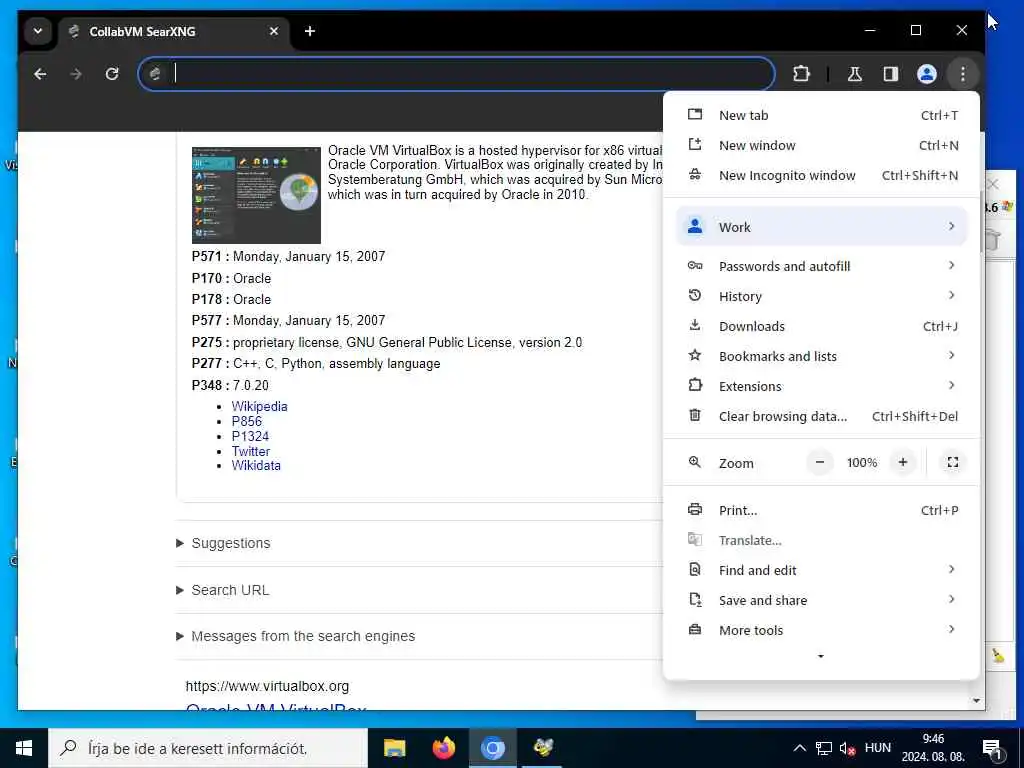Click the Work profile person icon
1024x768 pixels.
(x=695, y=226)
